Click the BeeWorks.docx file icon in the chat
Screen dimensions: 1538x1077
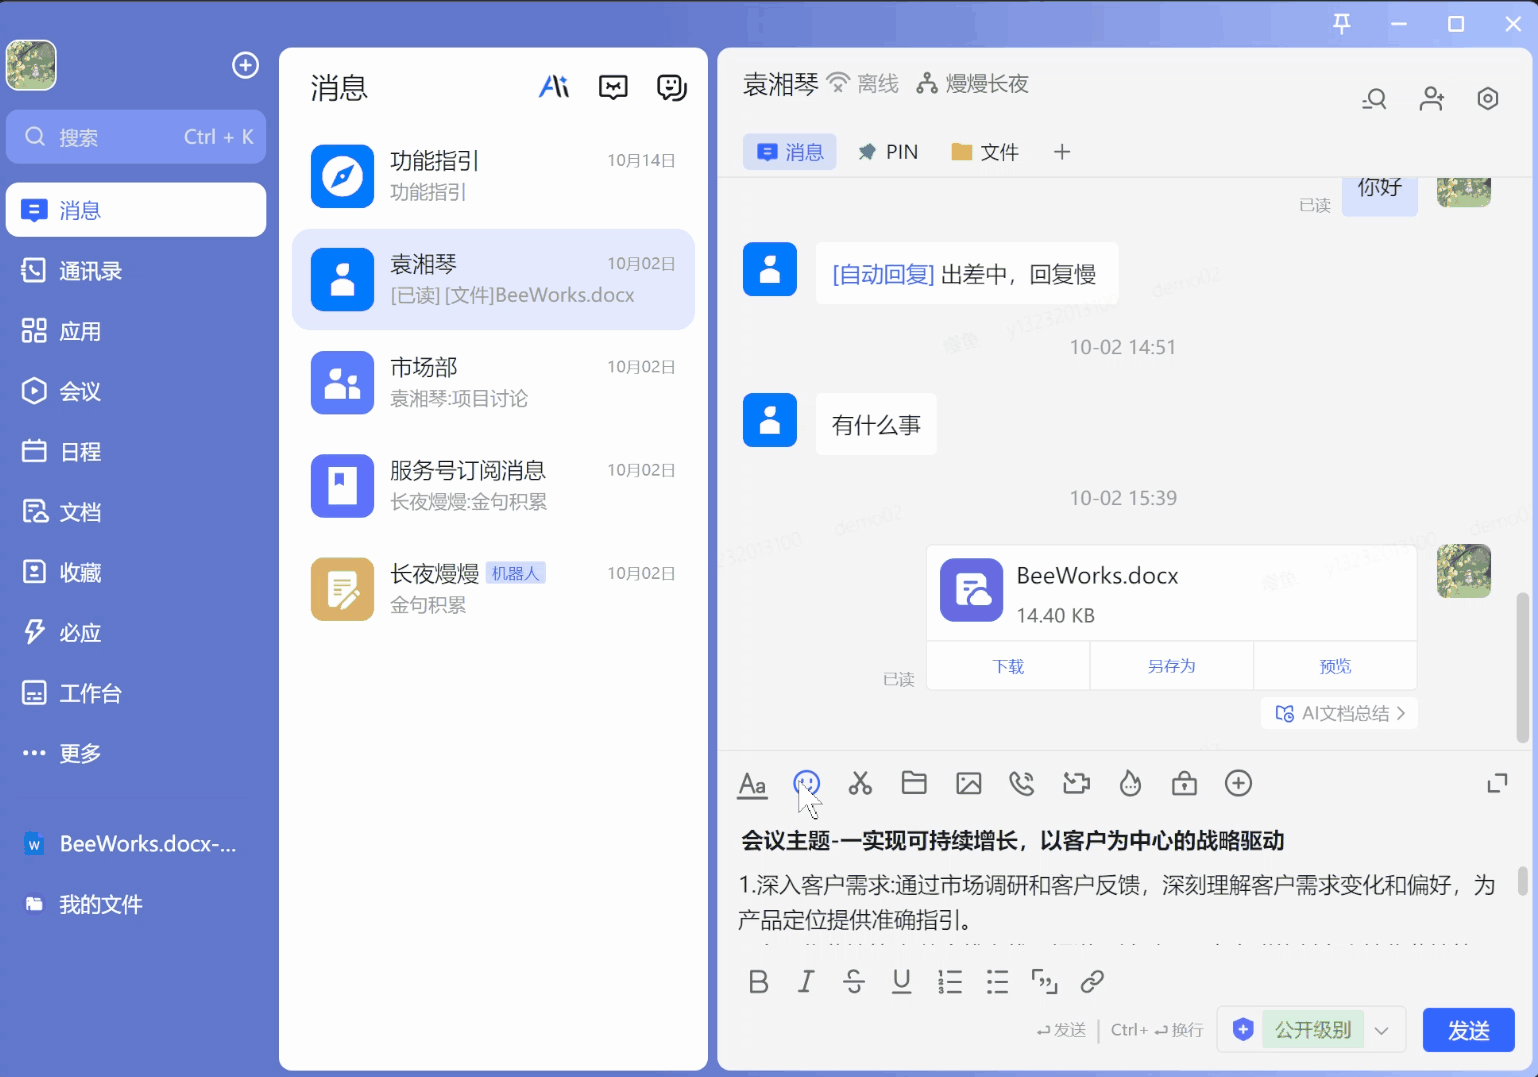(x=971, y=590)
